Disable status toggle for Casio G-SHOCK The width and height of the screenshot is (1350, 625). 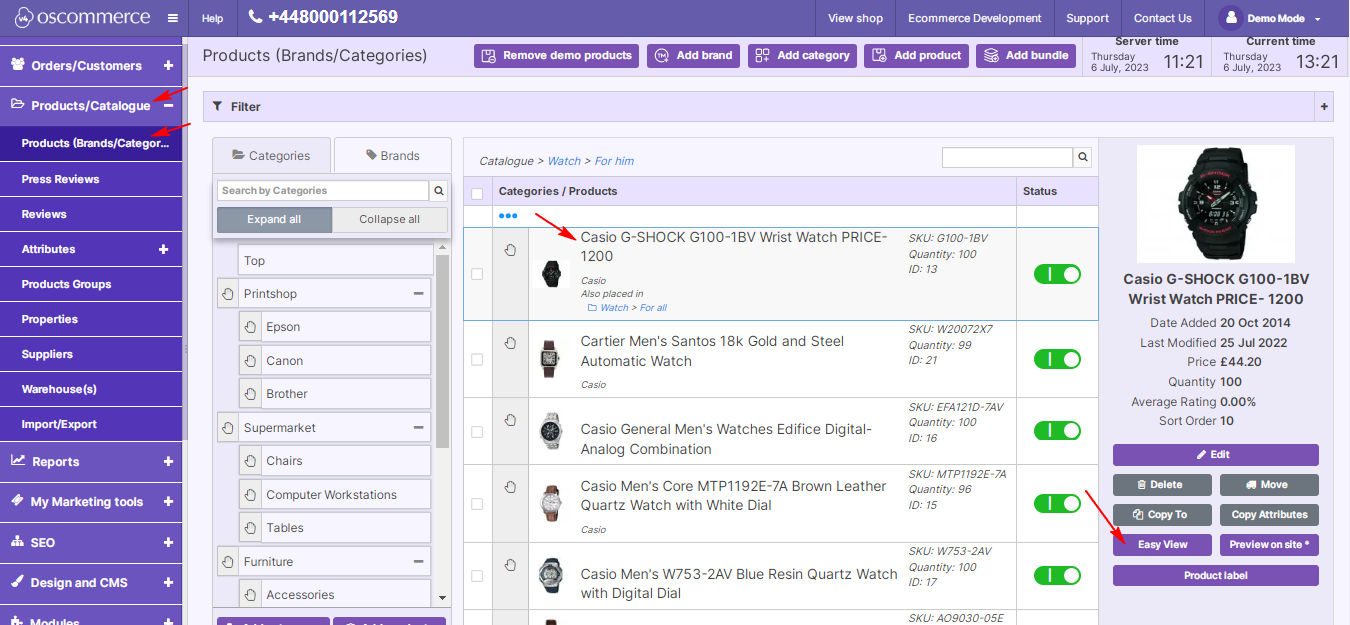(x=1057, y=274)
